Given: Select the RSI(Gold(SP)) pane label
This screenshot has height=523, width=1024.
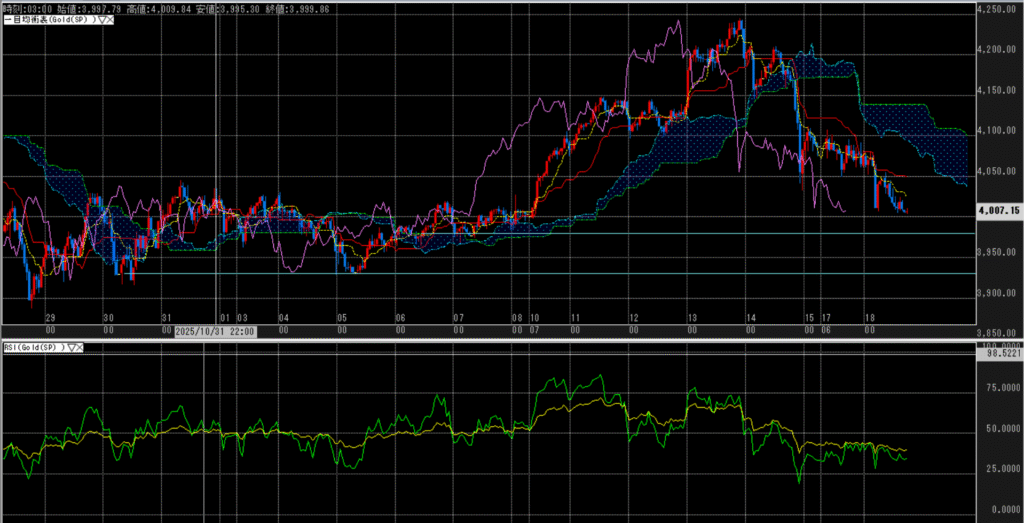Looking at the screenshot, I should click(x=32, y=347).
